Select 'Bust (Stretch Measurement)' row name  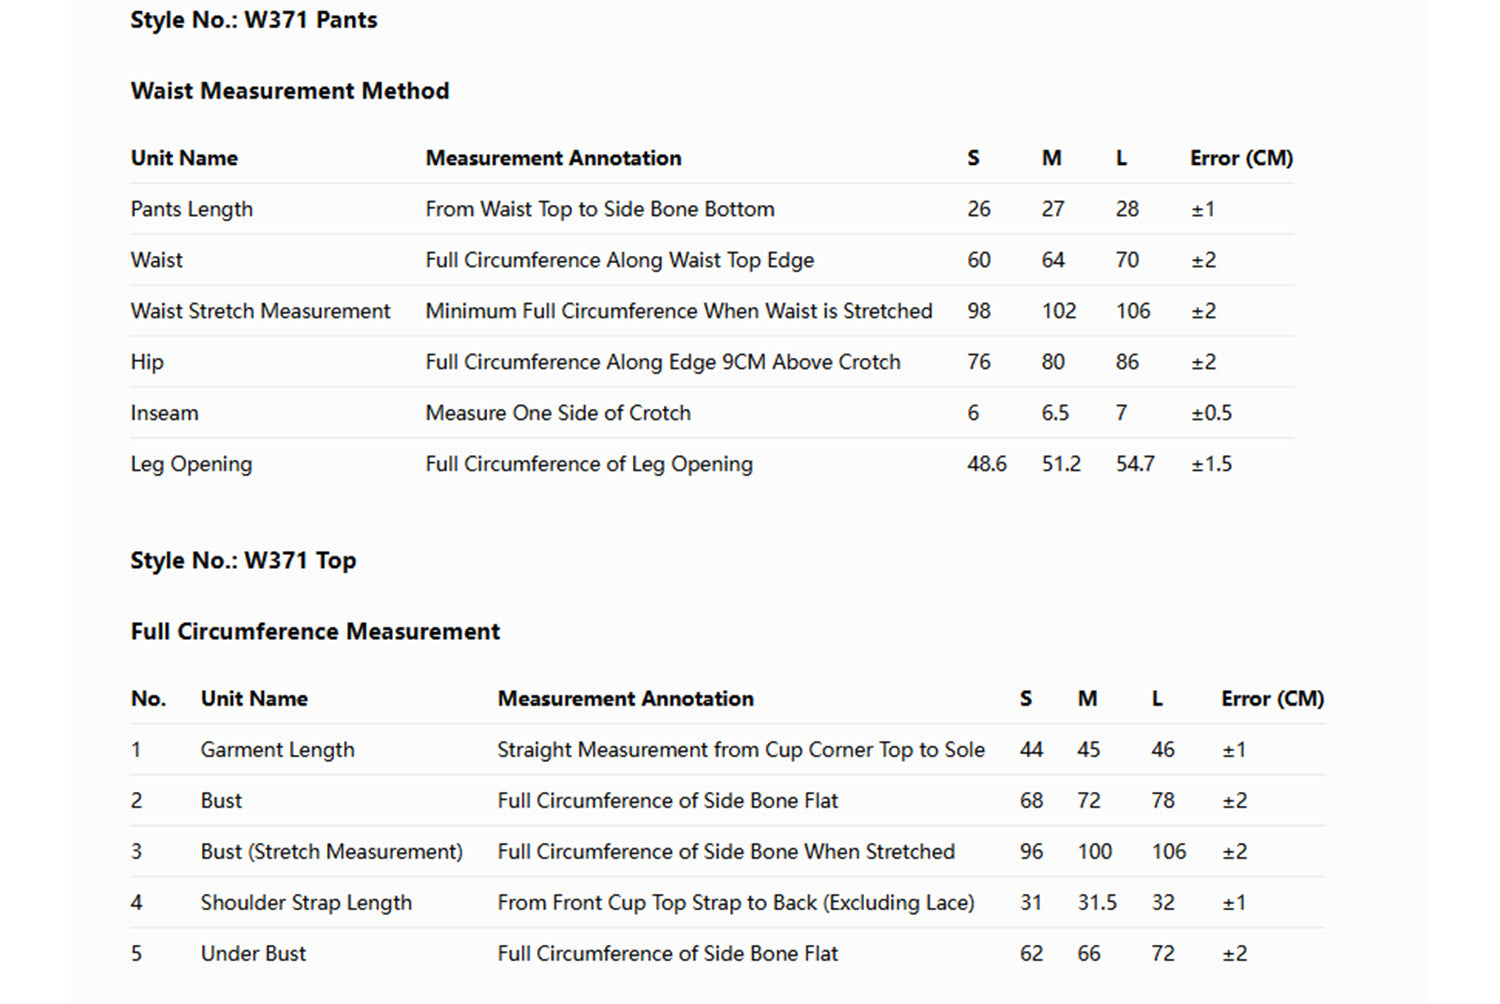click(x=331, y=852)
